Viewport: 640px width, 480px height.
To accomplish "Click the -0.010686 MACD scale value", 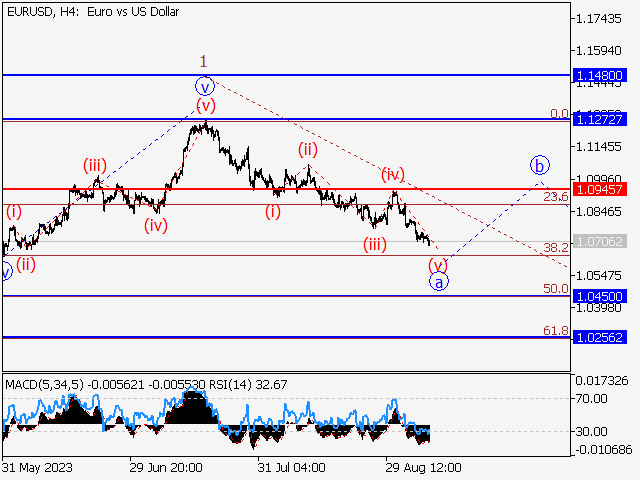I will point(604,450).
